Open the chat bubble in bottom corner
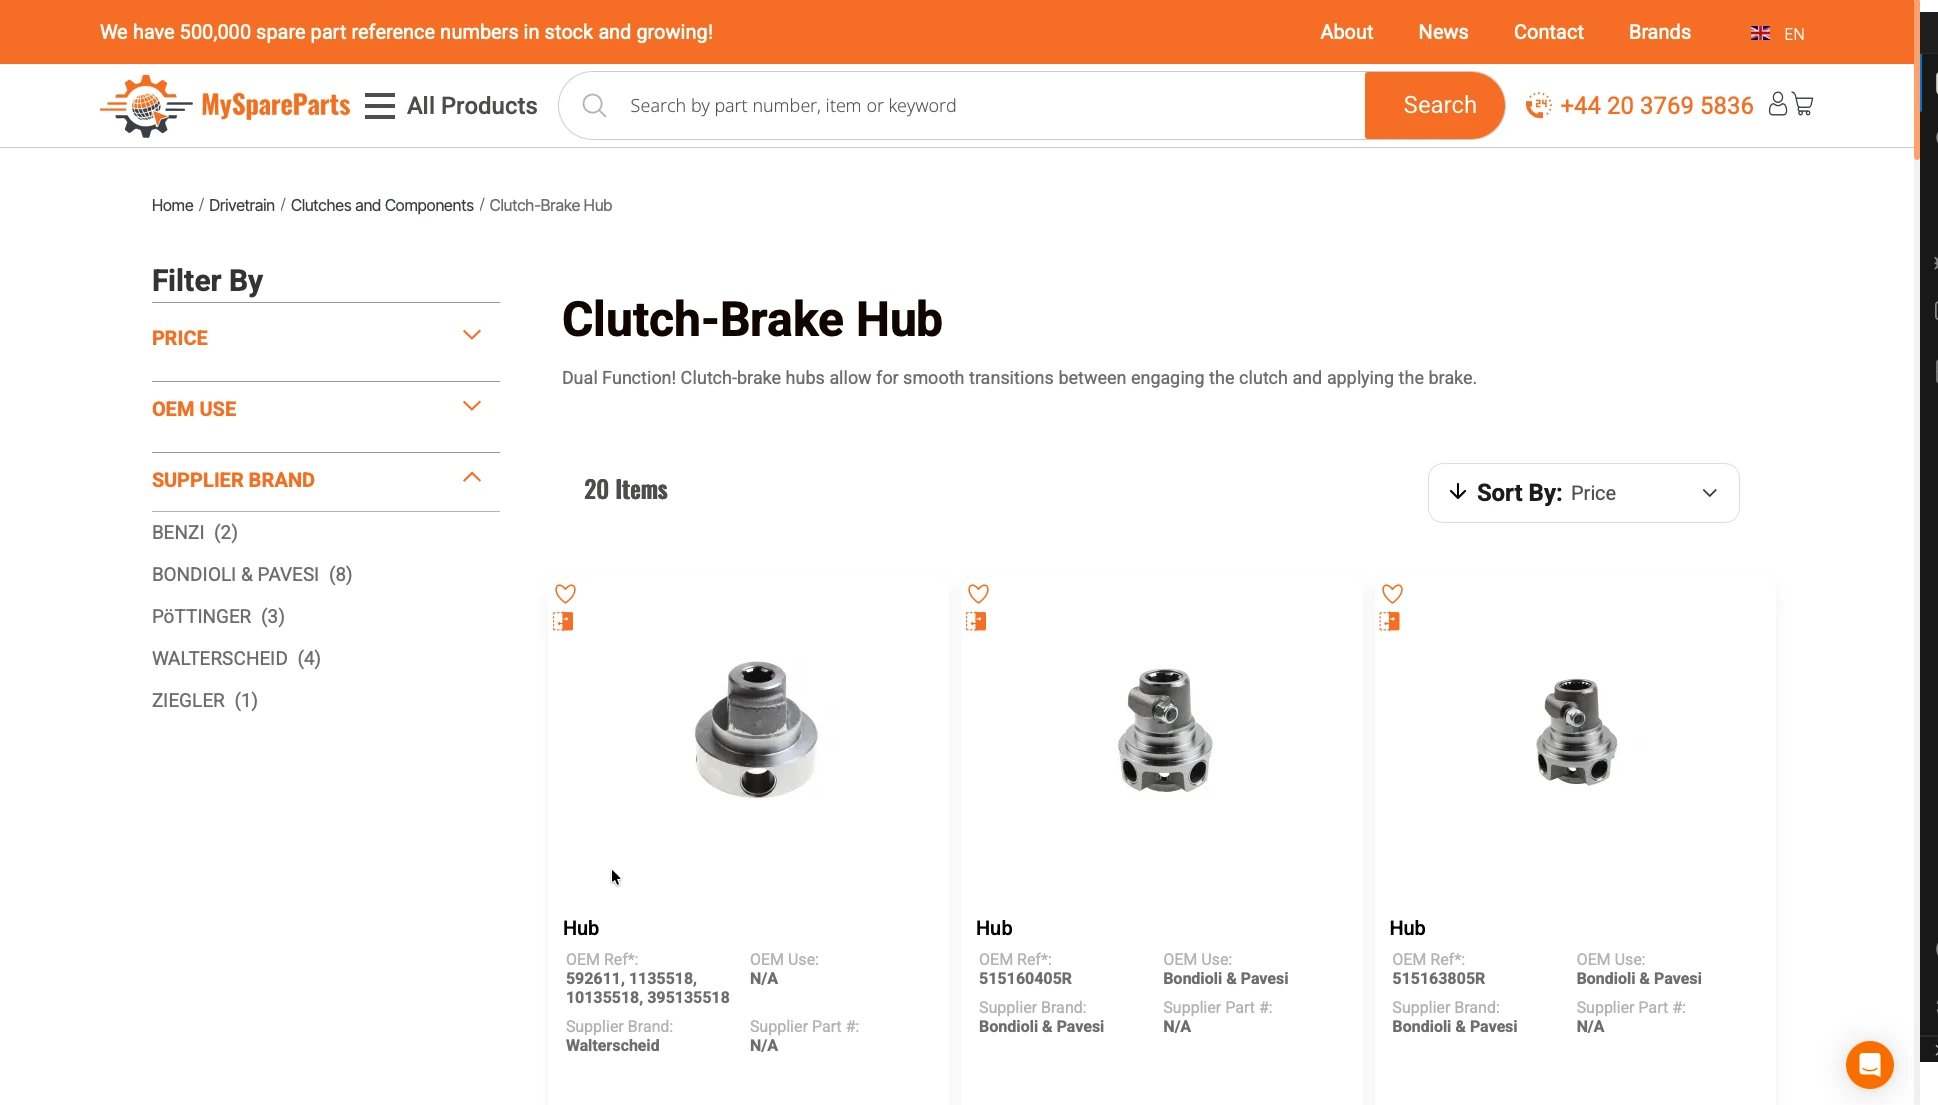 (x=1869, y=1064)
